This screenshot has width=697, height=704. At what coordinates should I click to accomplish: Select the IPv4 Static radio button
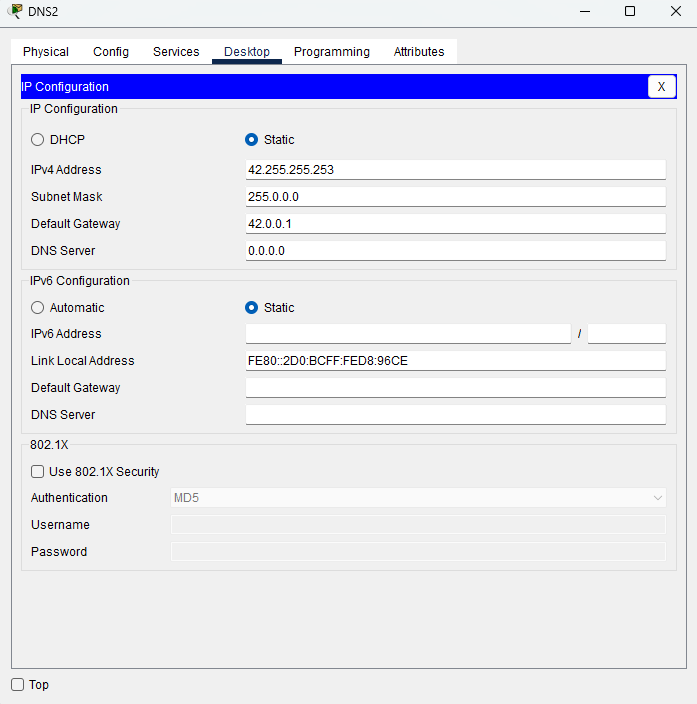[x=251, y=140]
